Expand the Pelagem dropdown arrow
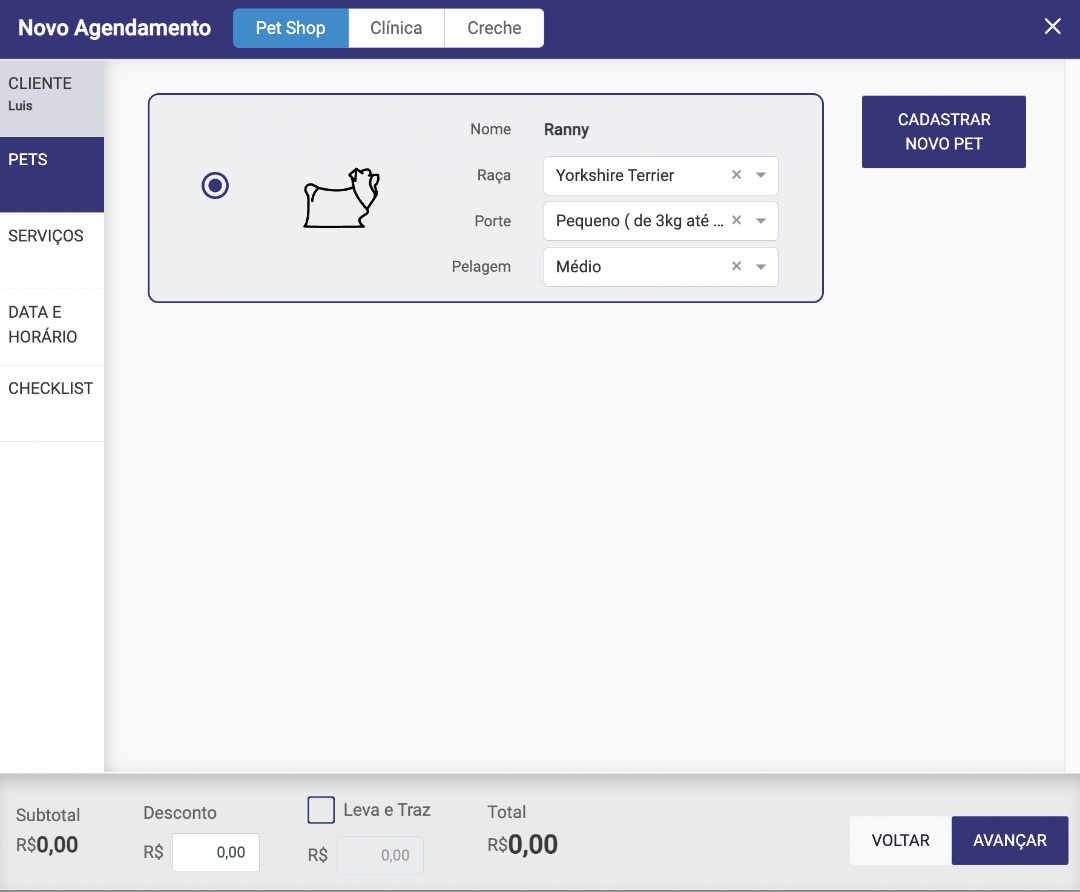 click(x=761, y=267)
